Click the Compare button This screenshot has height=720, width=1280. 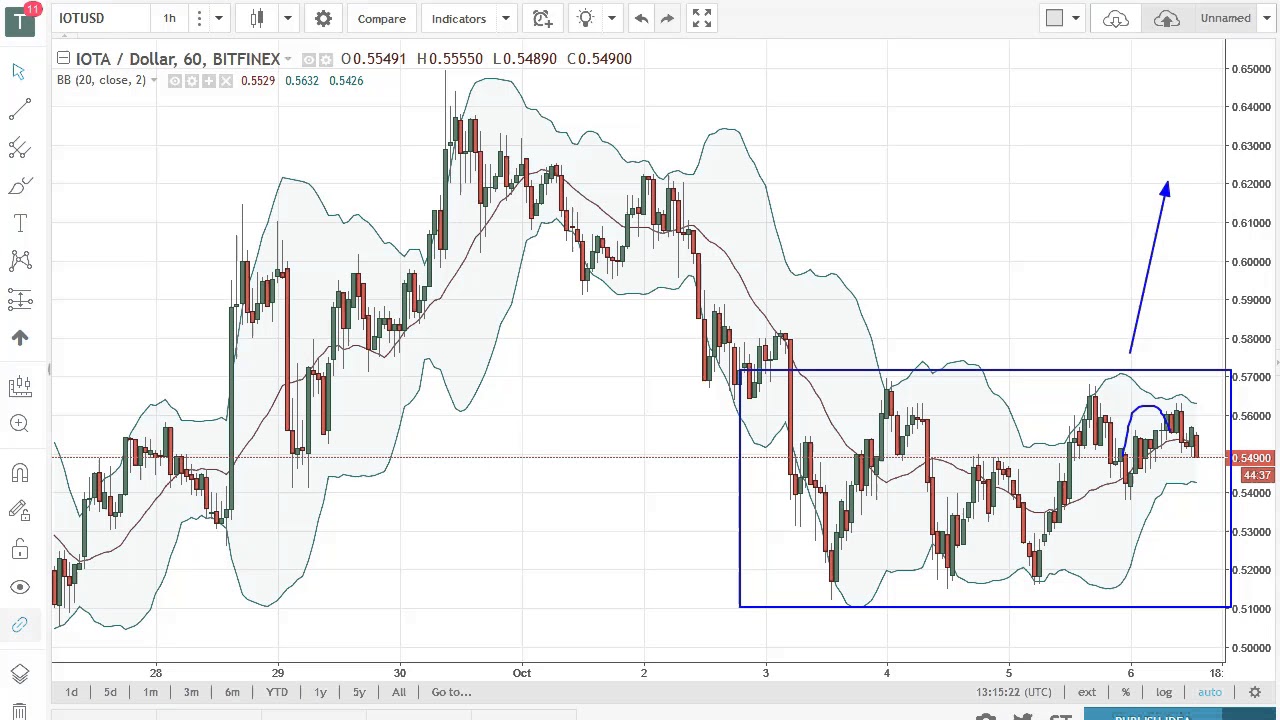[x=382, y=18]
